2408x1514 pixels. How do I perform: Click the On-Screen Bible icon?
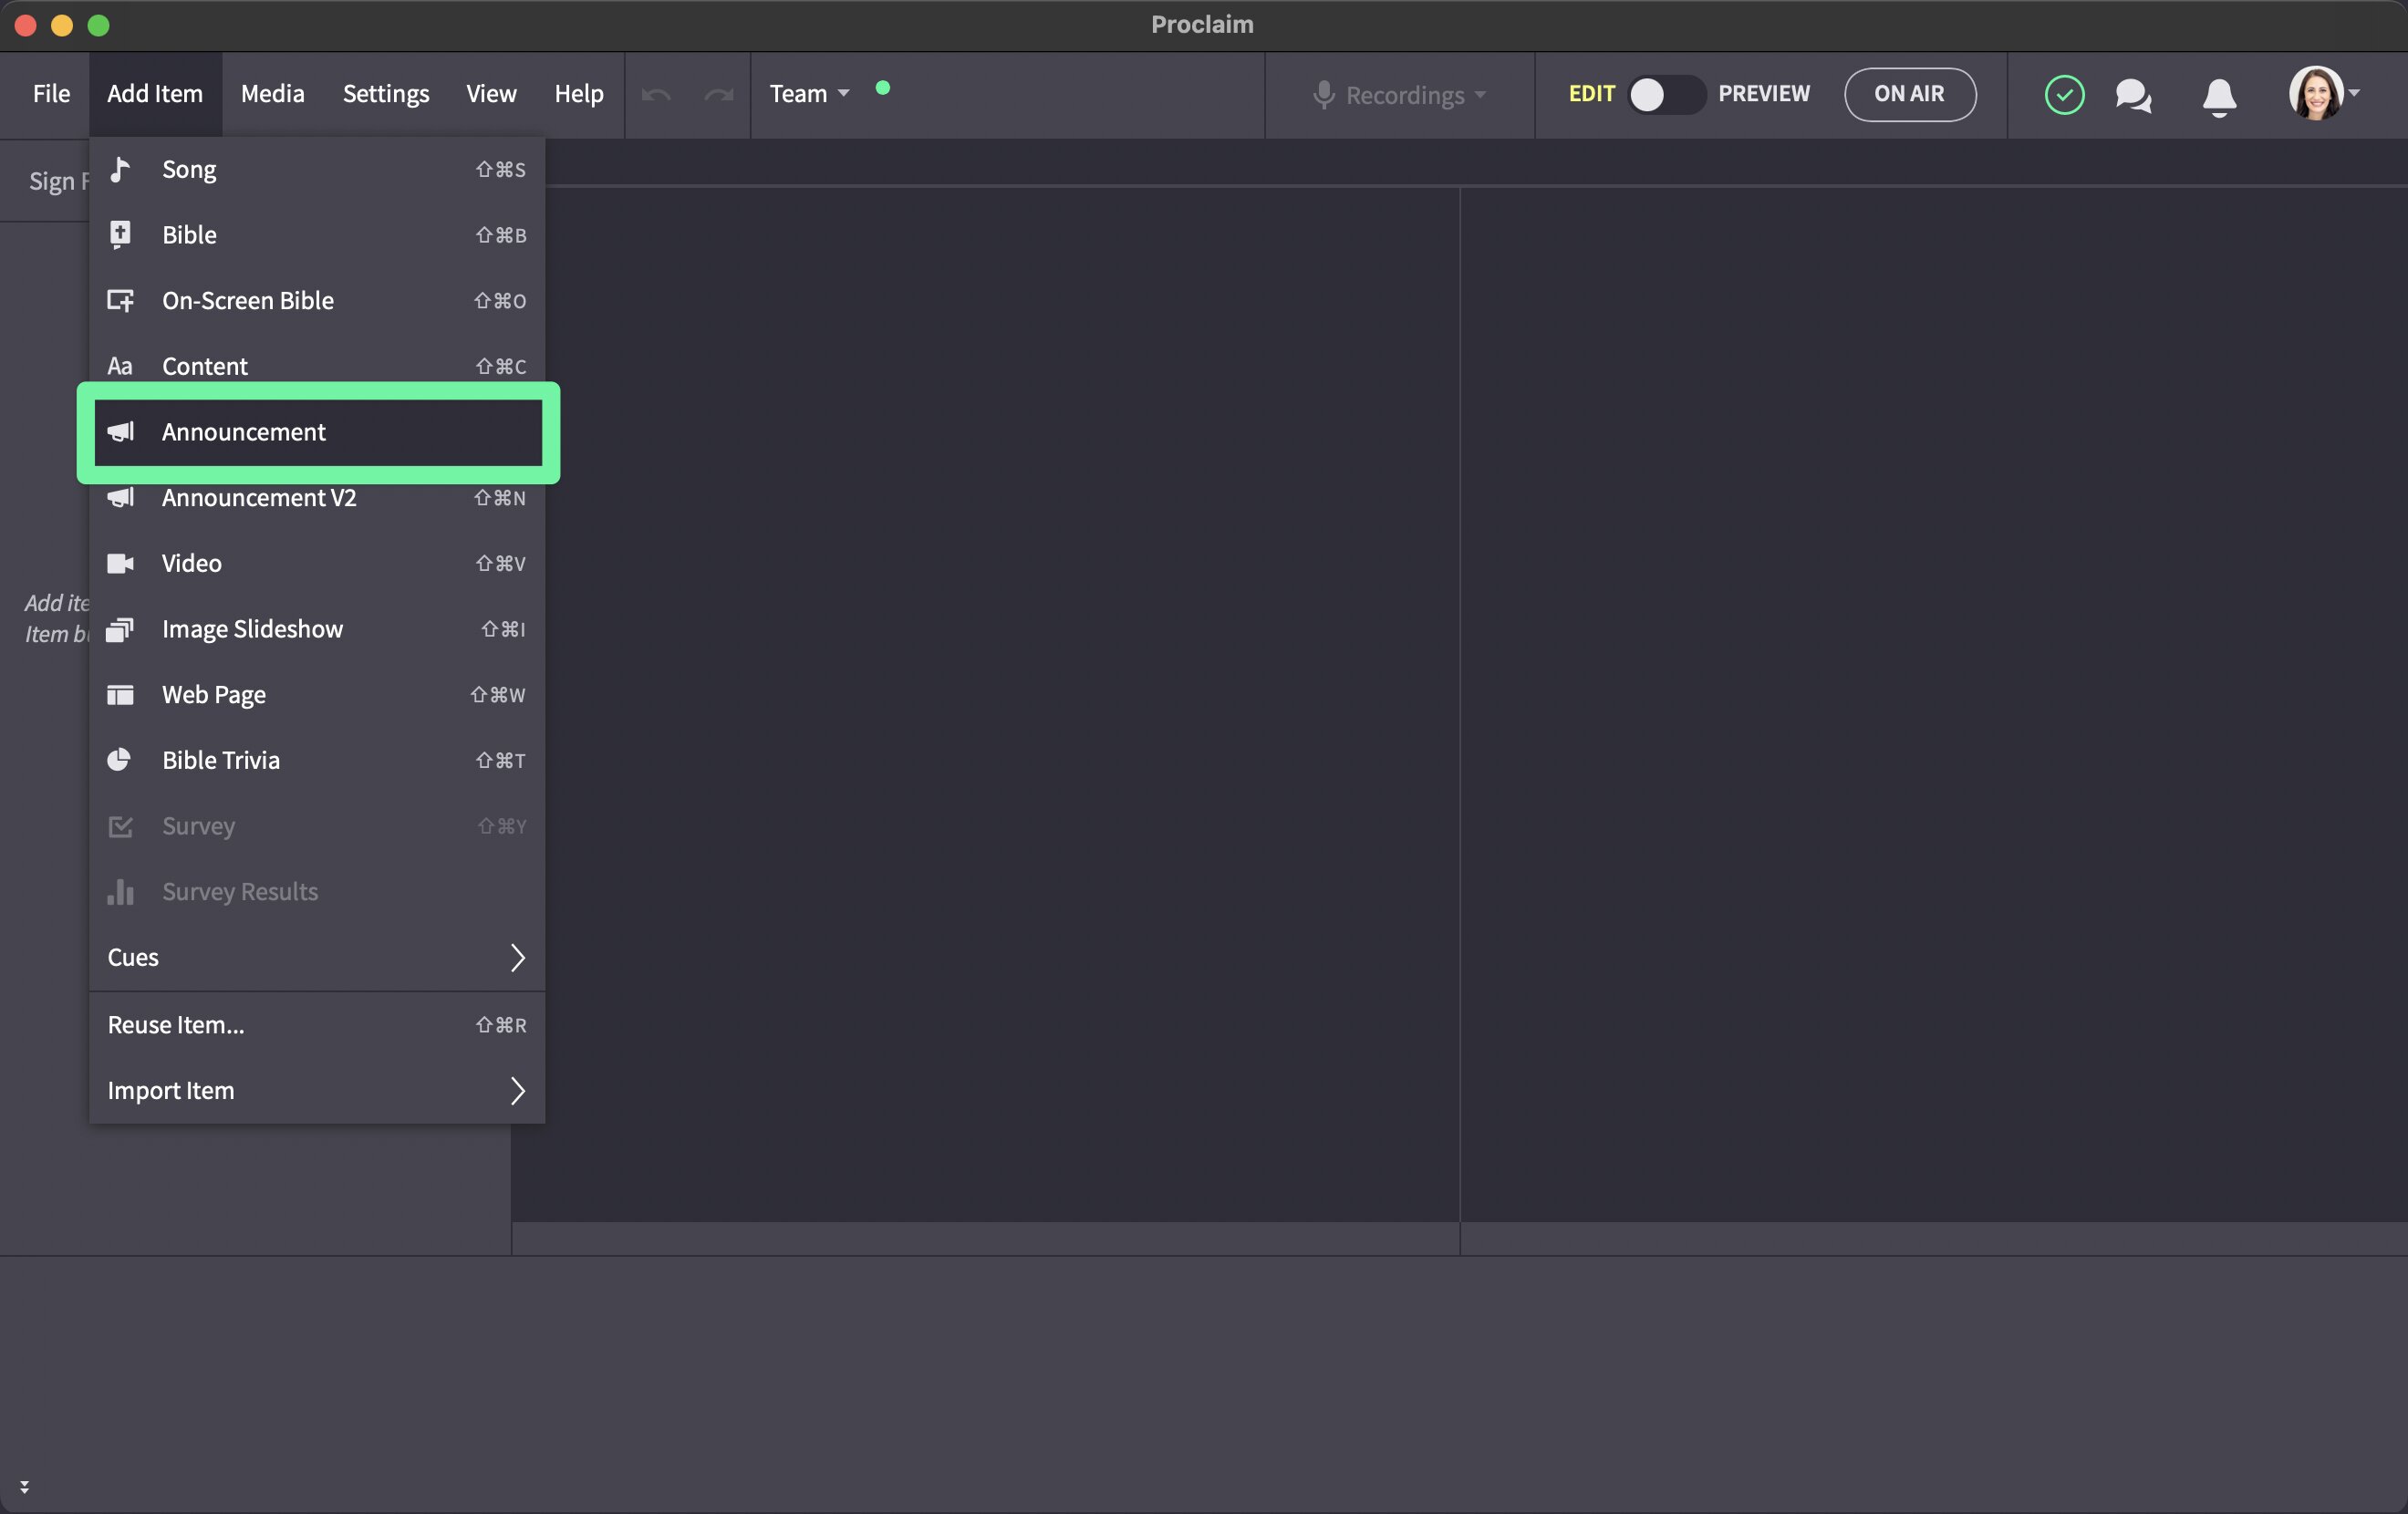click(120, 301)
